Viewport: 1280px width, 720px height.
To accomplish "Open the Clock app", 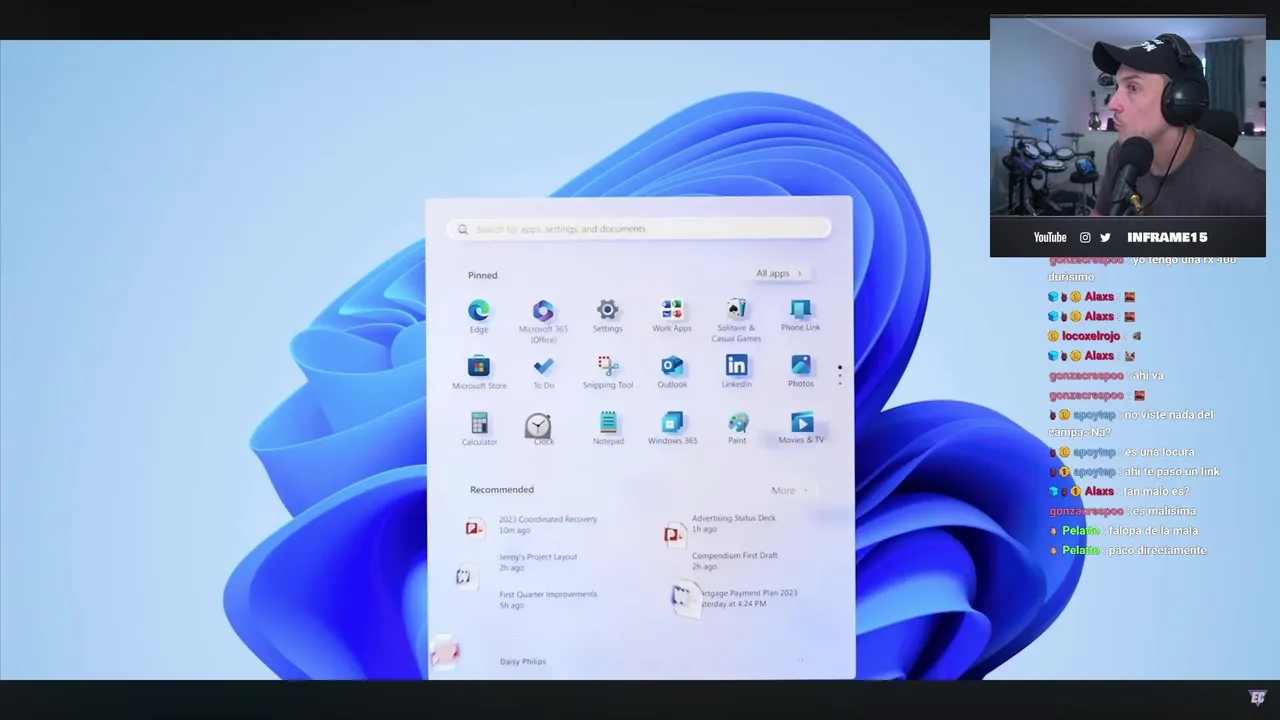I will (x=538, y=429).
